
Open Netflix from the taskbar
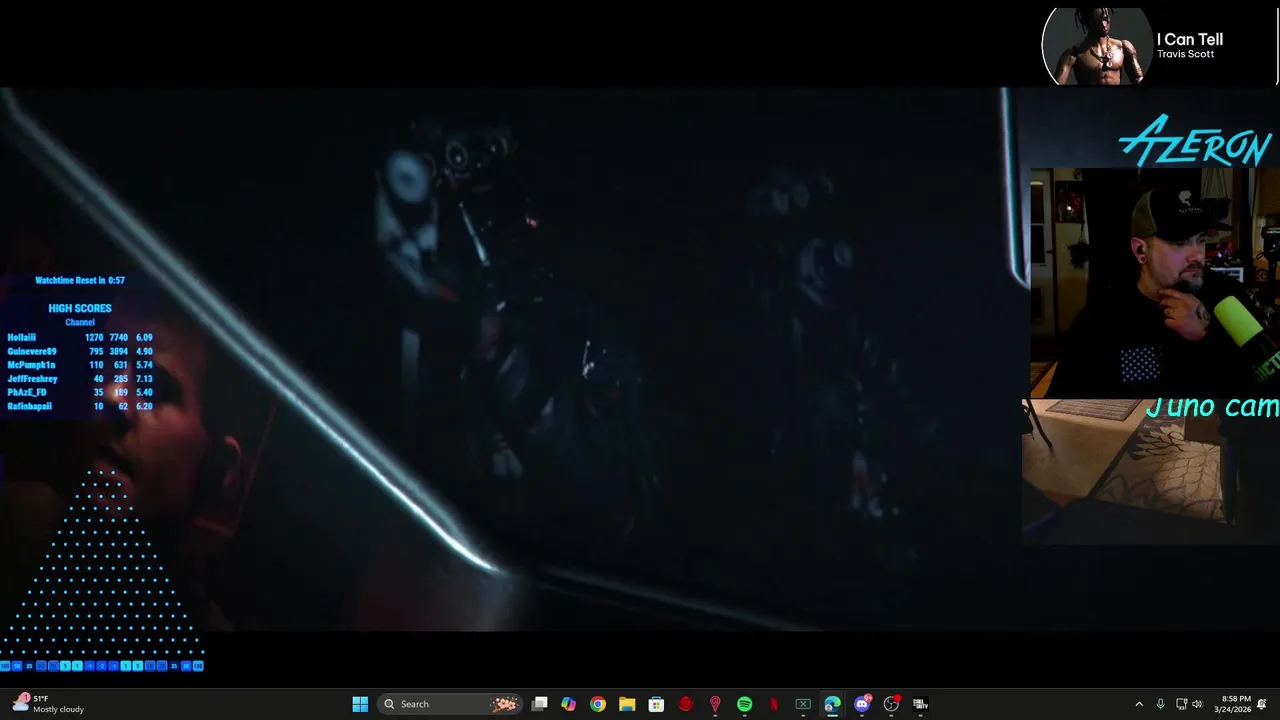774,704
